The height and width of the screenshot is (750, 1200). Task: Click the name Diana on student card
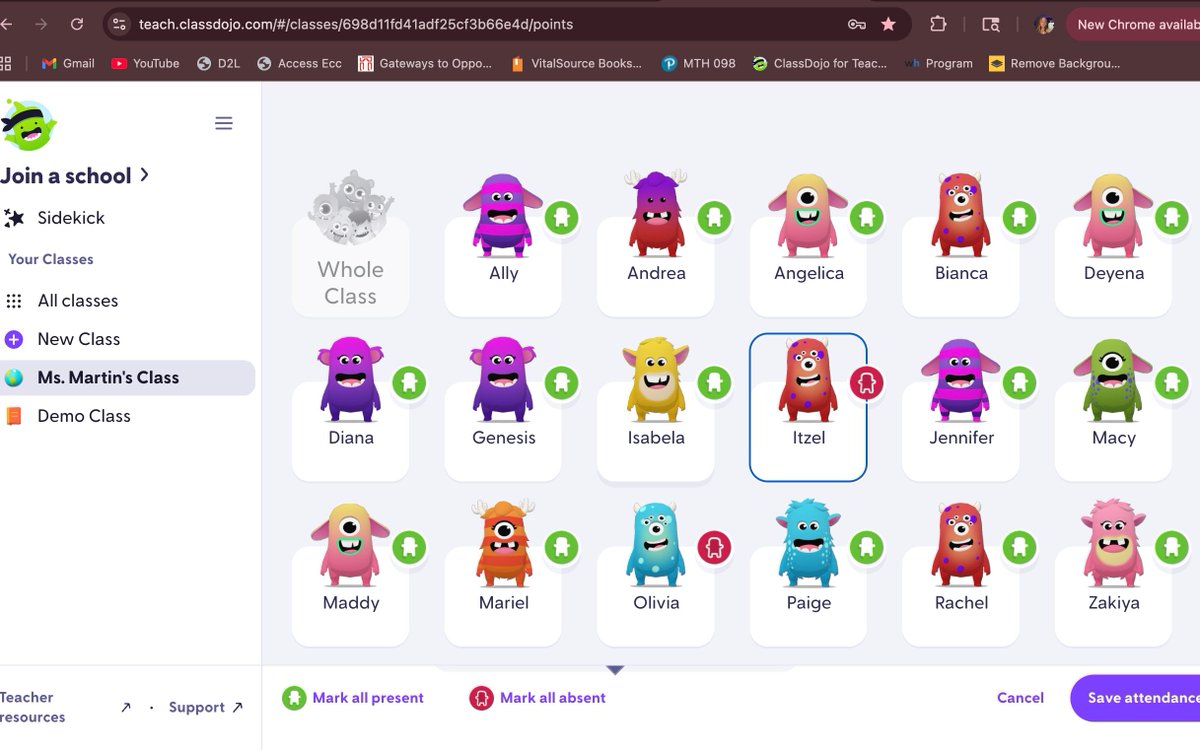(351, 438)
